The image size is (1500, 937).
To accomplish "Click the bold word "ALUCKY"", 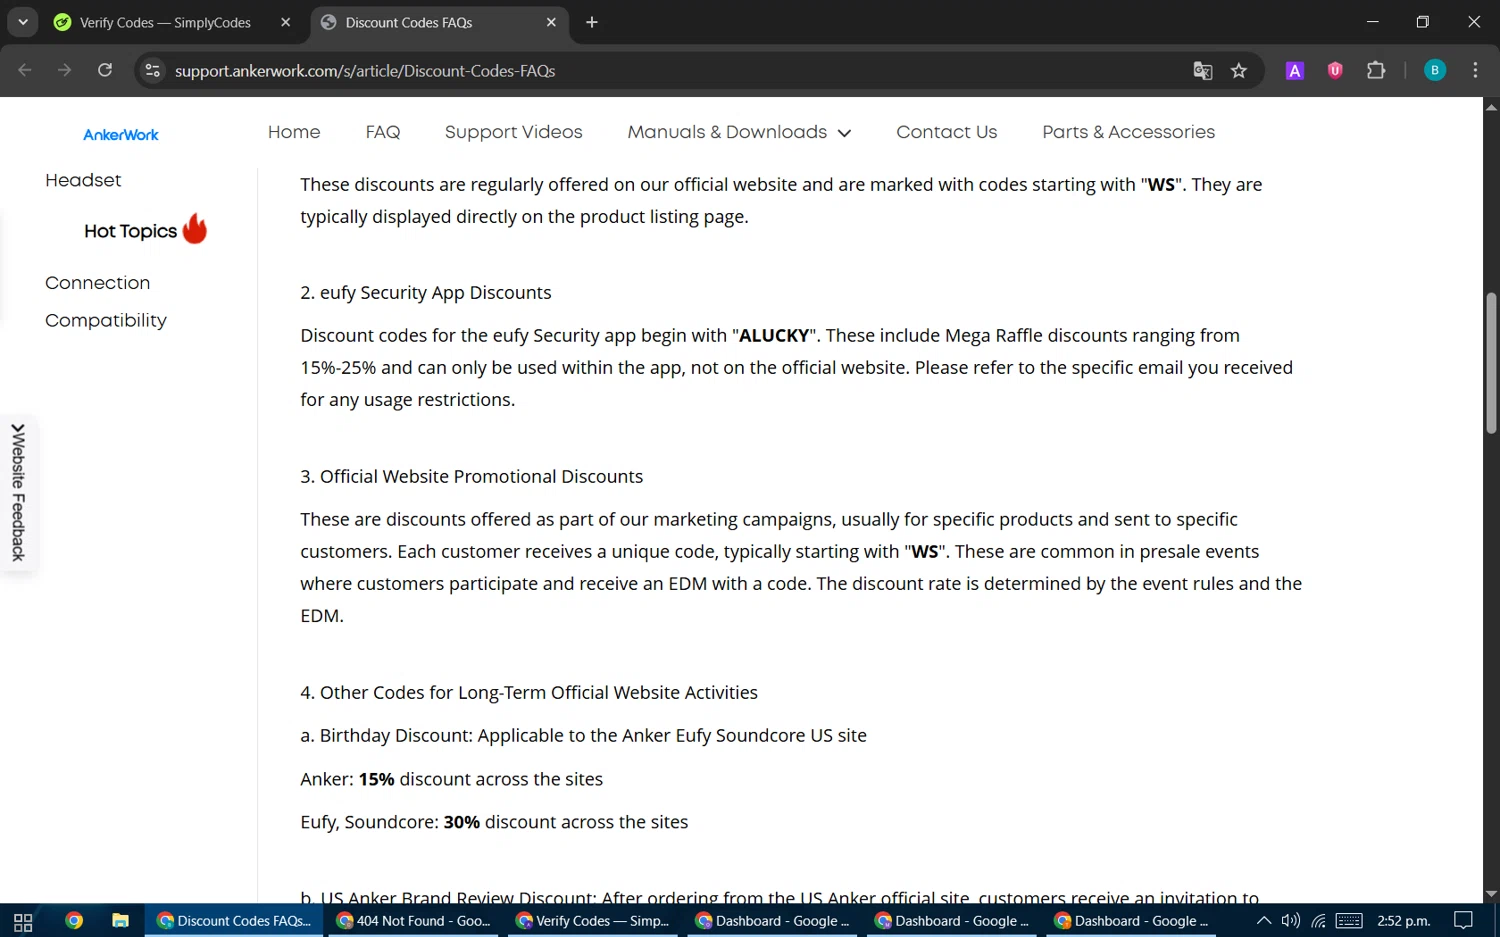I will 774,336.
